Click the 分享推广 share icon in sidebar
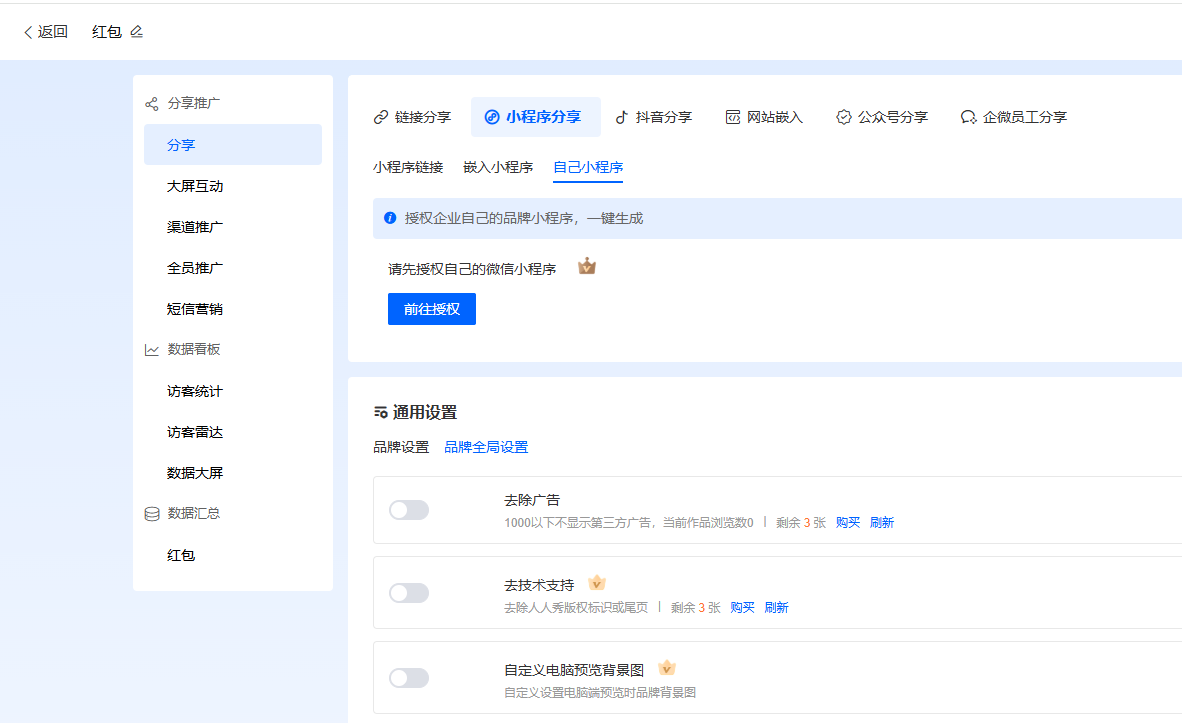The width and height of the screenshot is (1182, 723). click(152, 104)
